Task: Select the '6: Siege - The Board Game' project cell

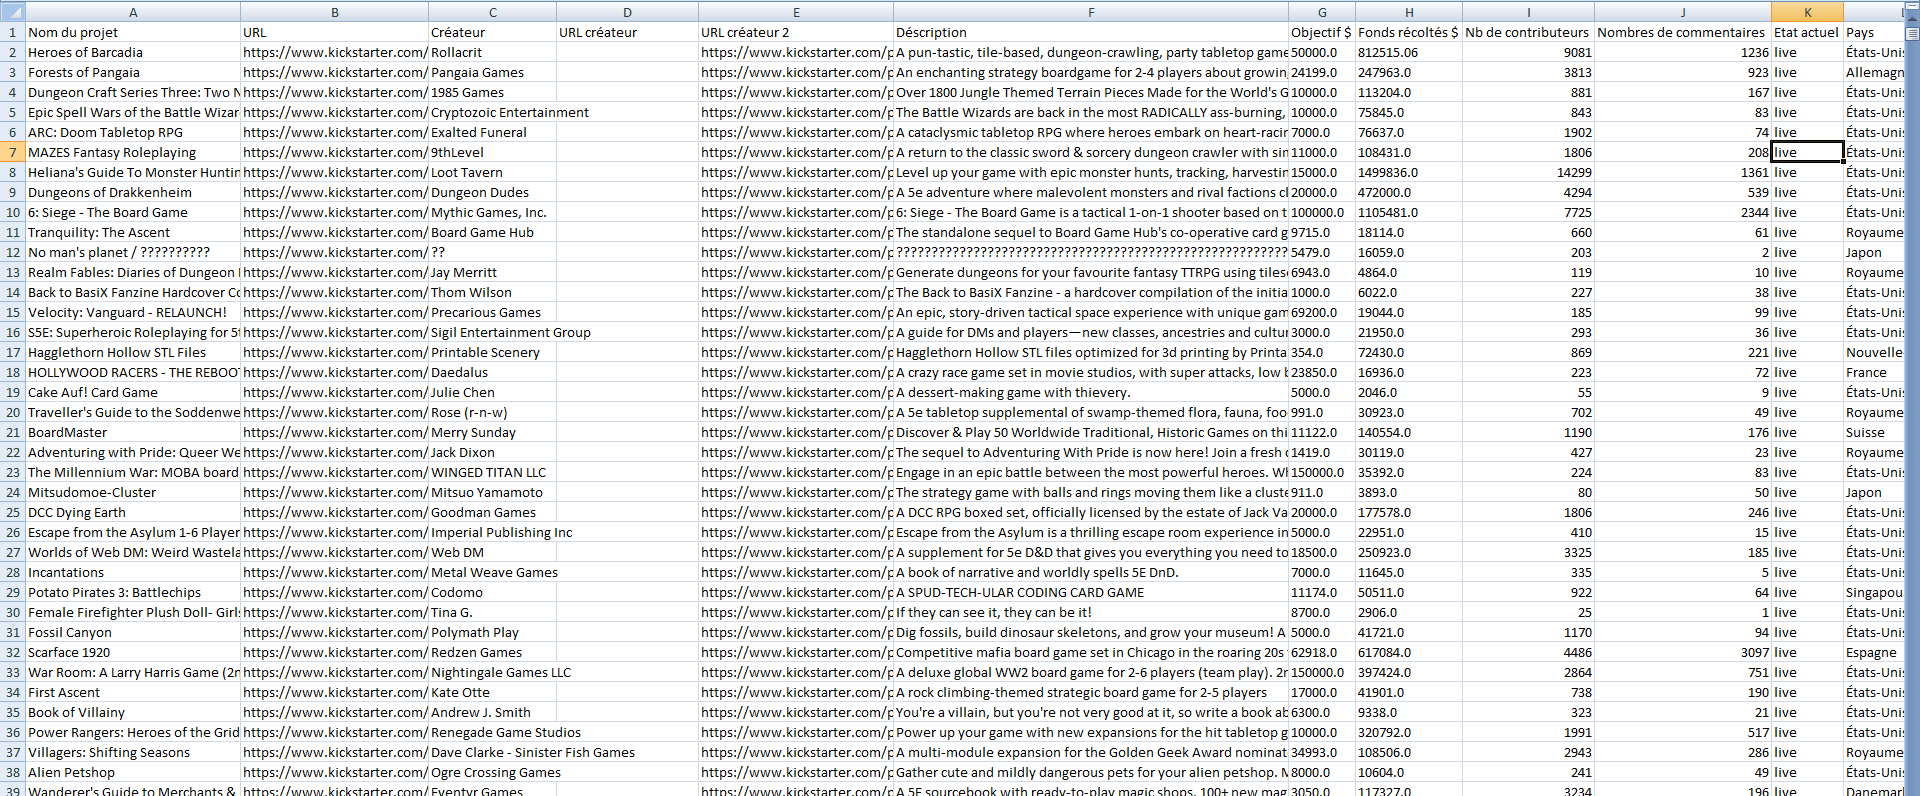Action: click(133, 212)
